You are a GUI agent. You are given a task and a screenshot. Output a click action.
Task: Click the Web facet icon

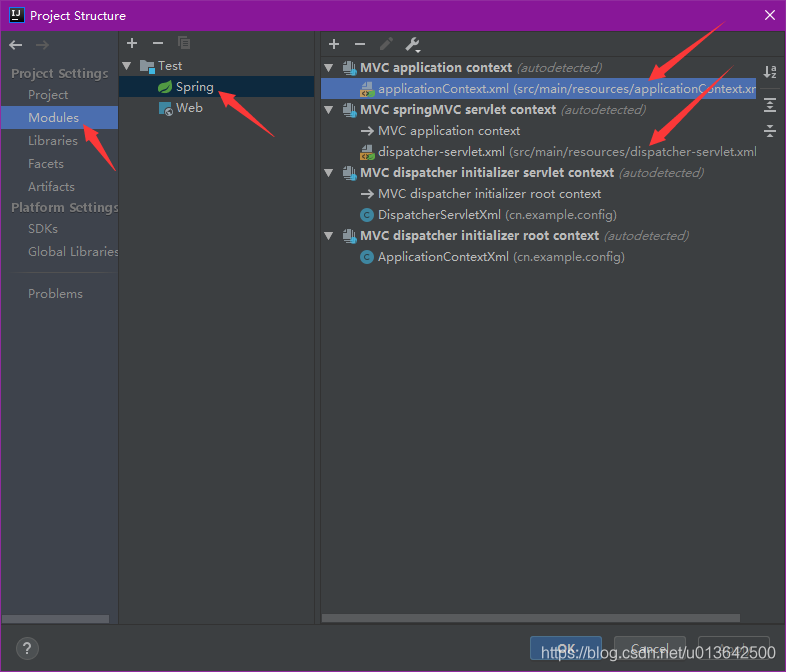click(165, 108)
